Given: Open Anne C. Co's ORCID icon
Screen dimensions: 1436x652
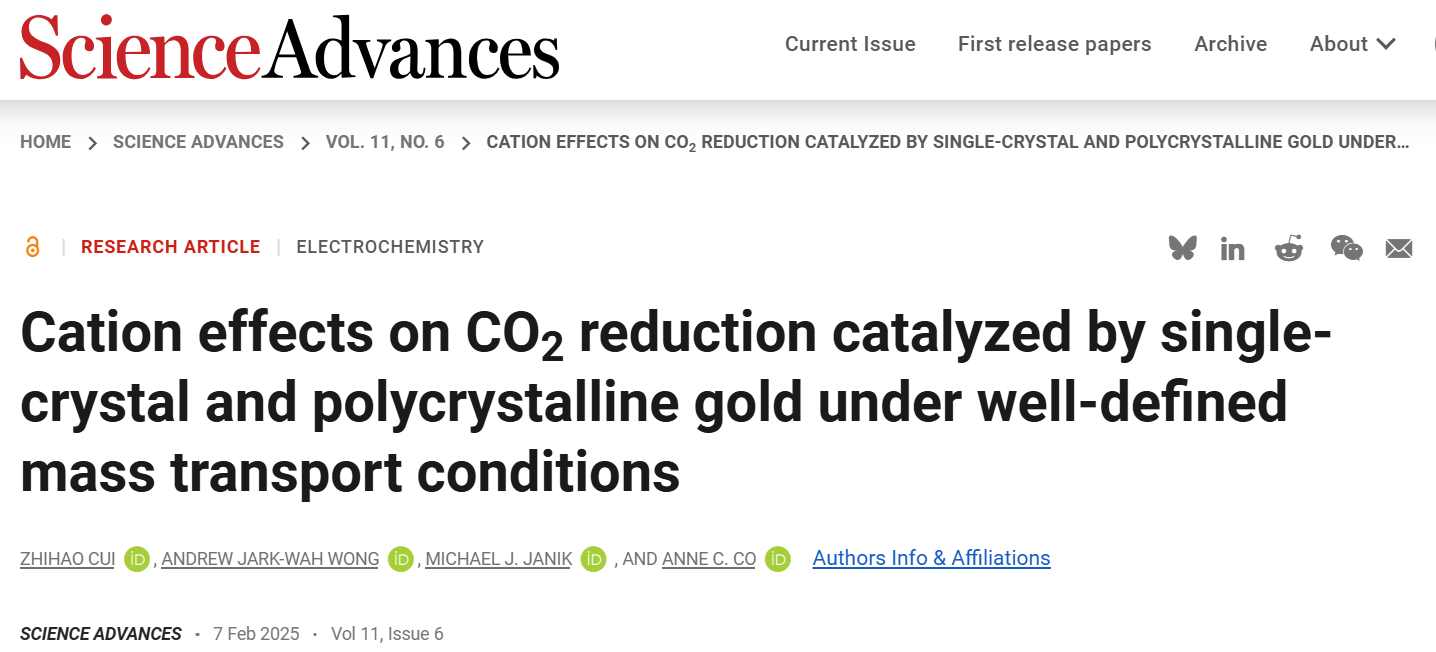Looking at the screenshot, I should (778, 559).
